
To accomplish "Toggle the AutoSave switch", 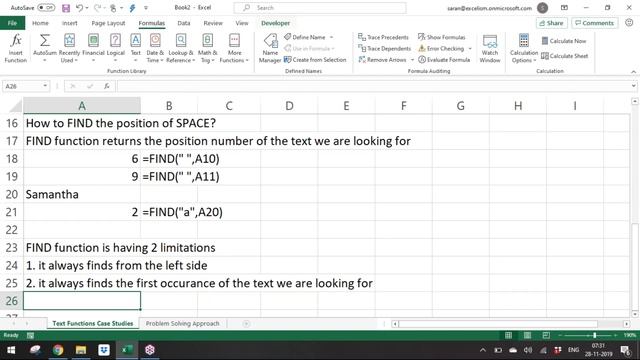I will 46,8.
